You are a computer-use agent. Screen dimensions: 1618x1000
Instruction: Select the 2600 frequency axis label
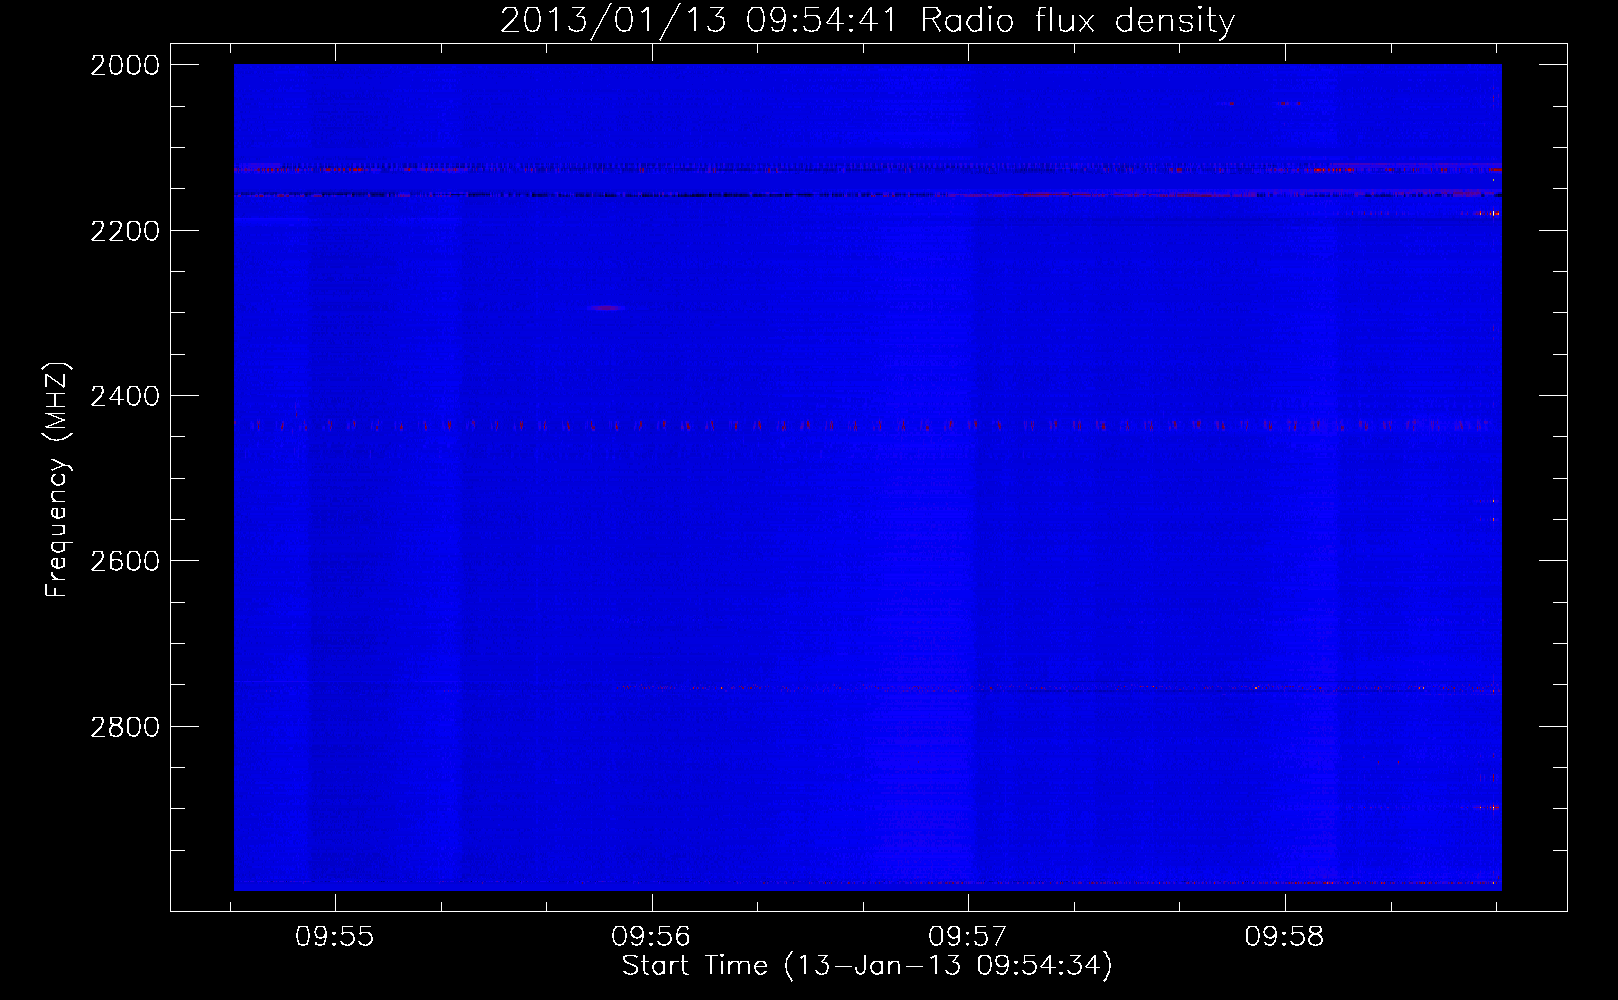click(x=125, y=561)
